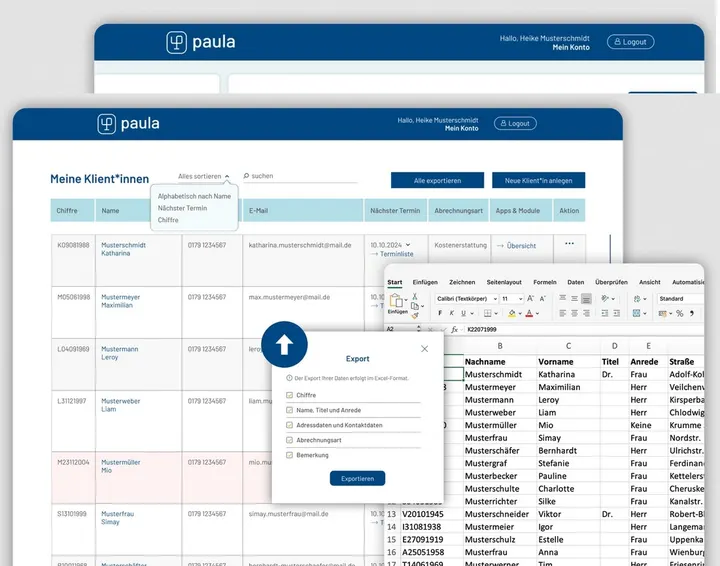This screenshot has width=720, height=566.
Task: Apply comma style number format in Excel
Action: (x=692, y=313)
